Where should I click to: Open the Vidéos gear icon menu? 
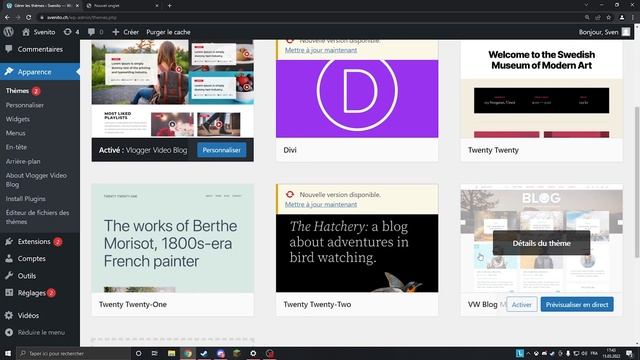(9, 316)
